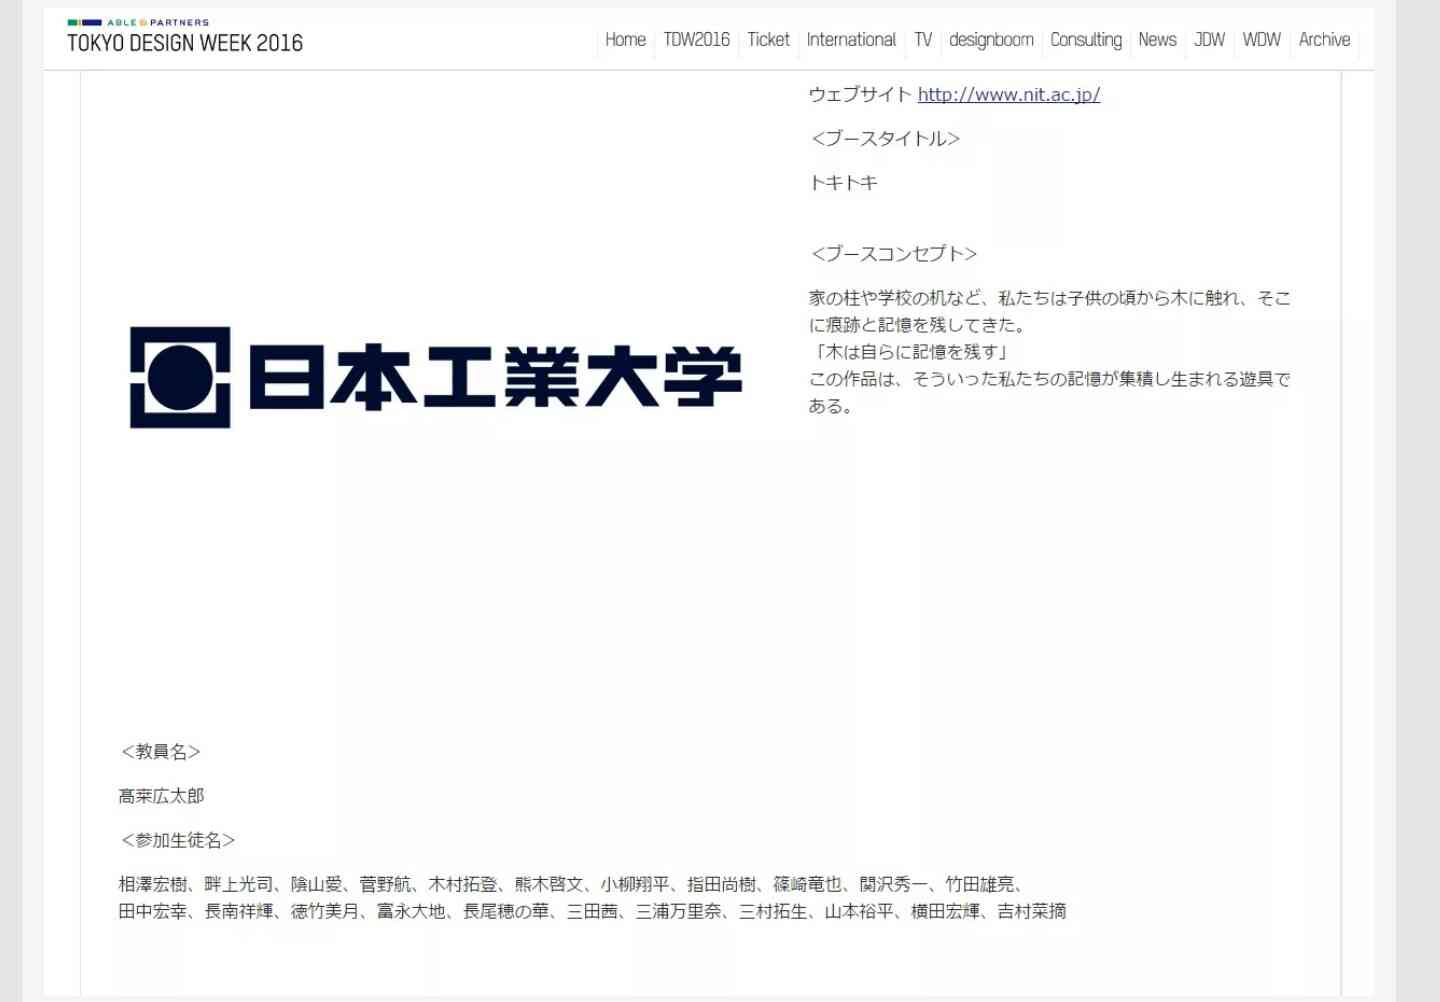
Task: Click the student name 三浦万里奈
Action: click(678, 911)
